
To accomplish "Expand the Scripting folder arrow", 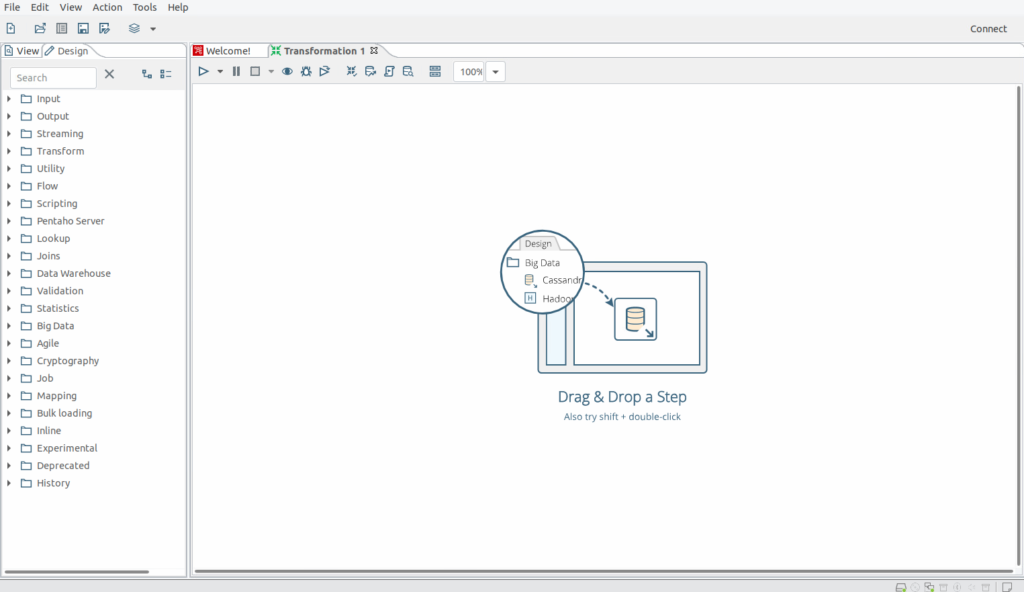I will 9,203.
